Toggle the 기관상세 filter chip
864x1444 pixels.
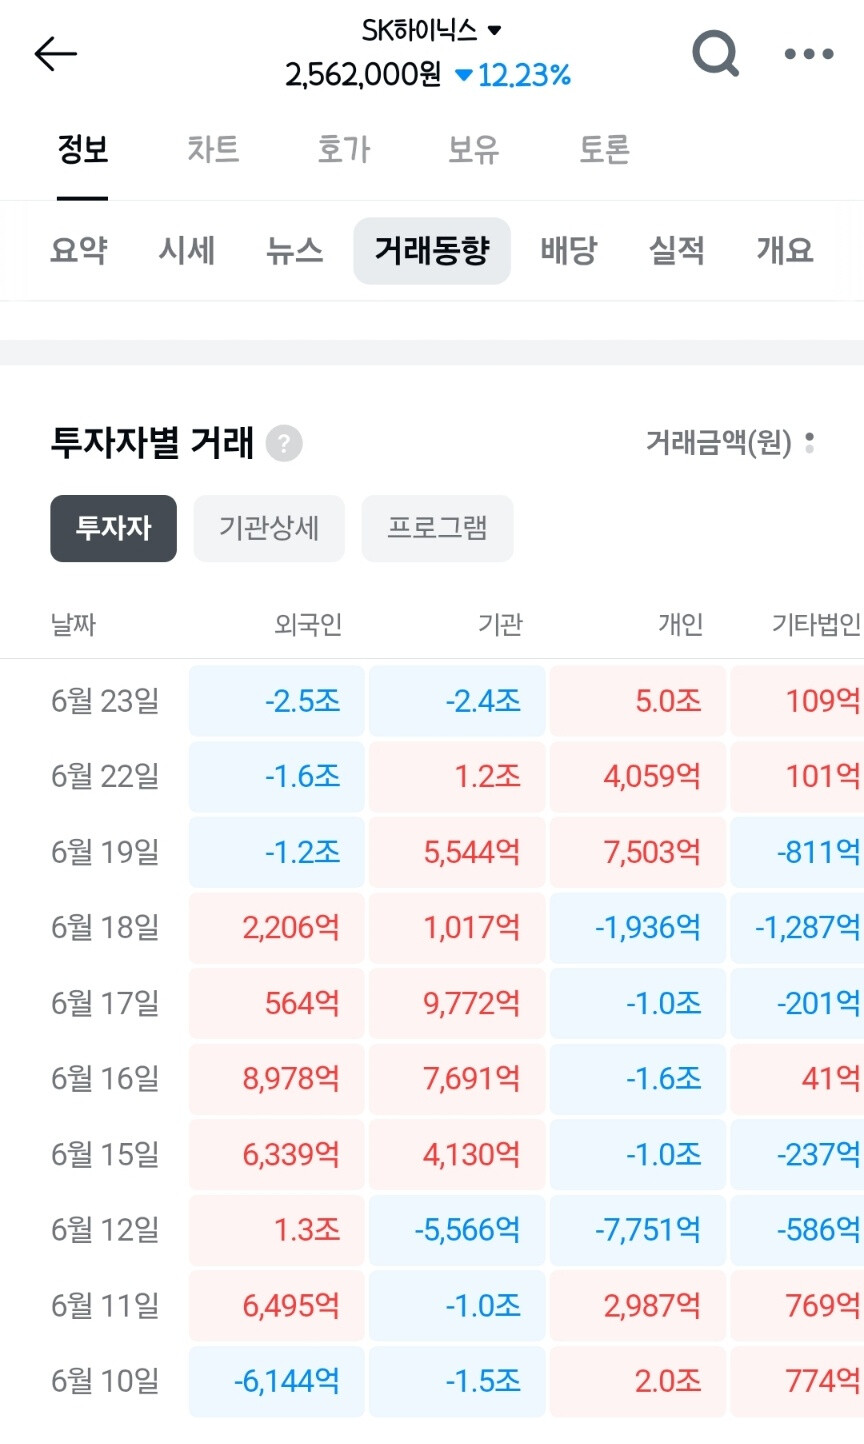click(269, 528)
